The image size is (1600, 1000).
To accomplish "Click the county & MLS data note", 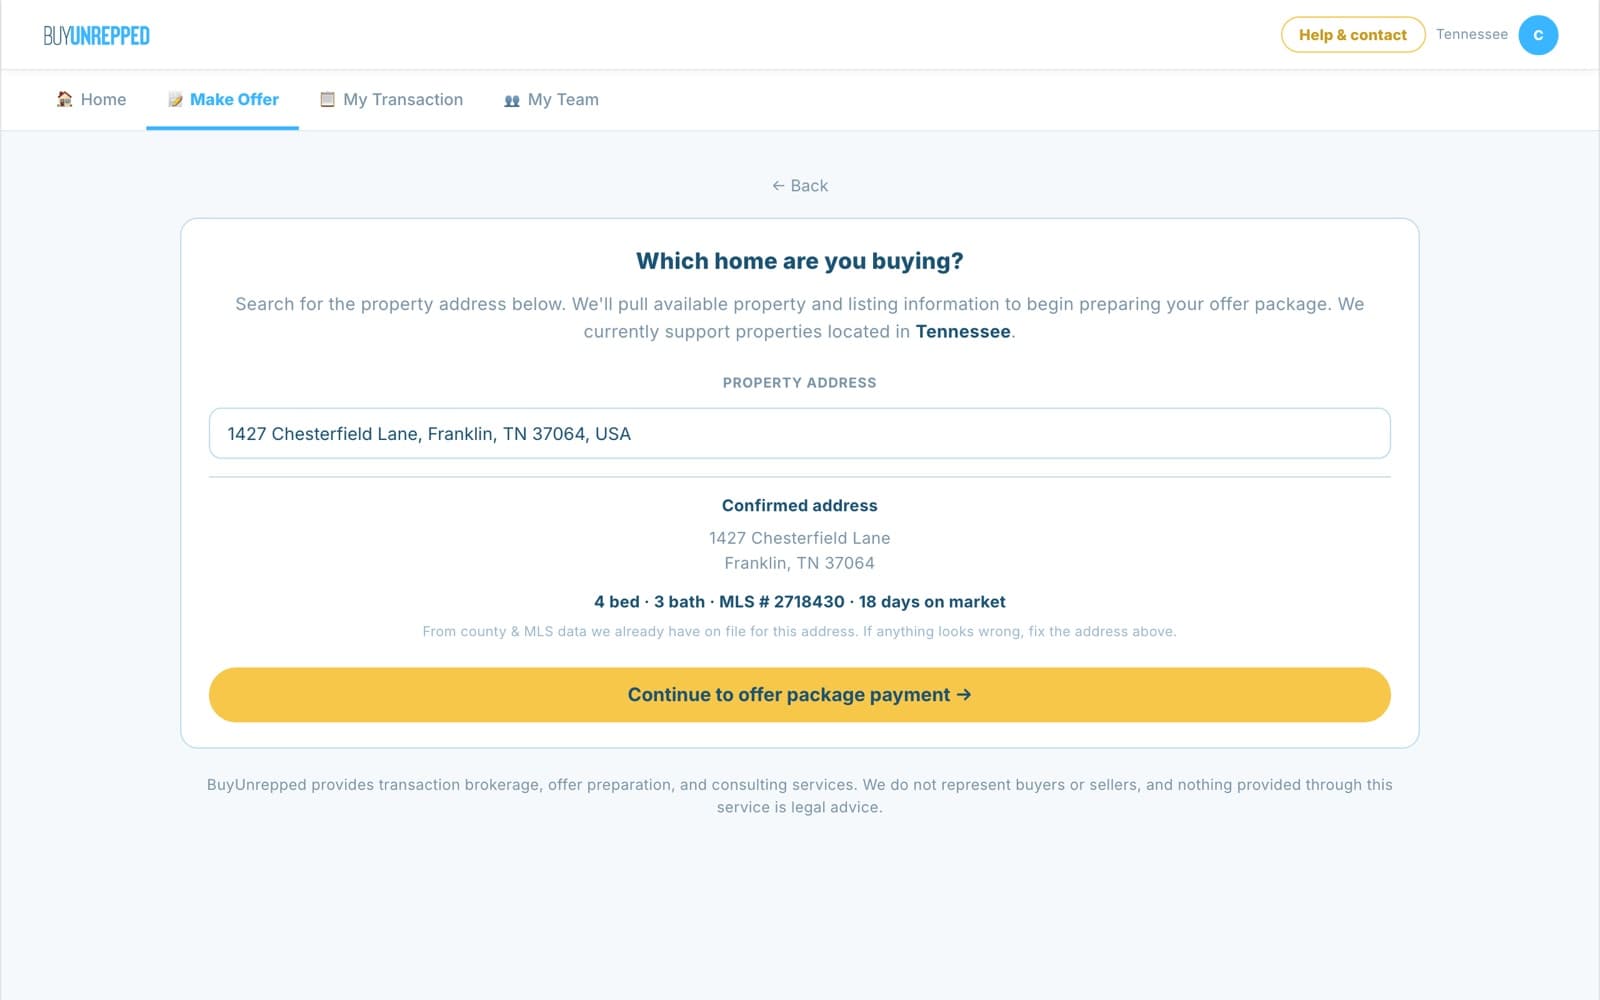I will point(800,632).
